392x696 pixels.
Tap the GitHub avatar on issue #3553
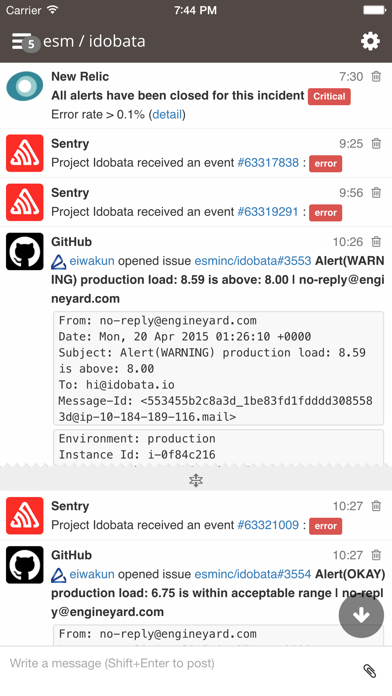coord(25,251)
